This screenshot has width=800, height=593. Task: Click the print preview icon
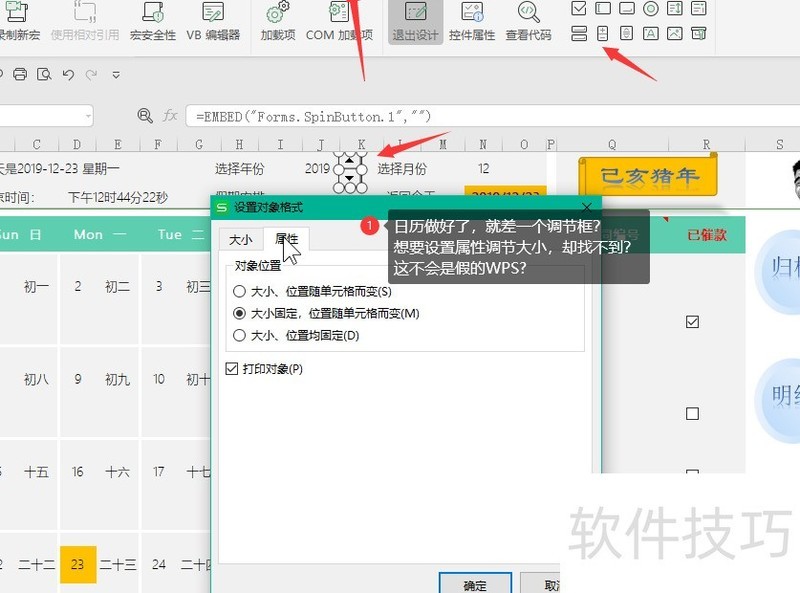[x=44, y=75]
